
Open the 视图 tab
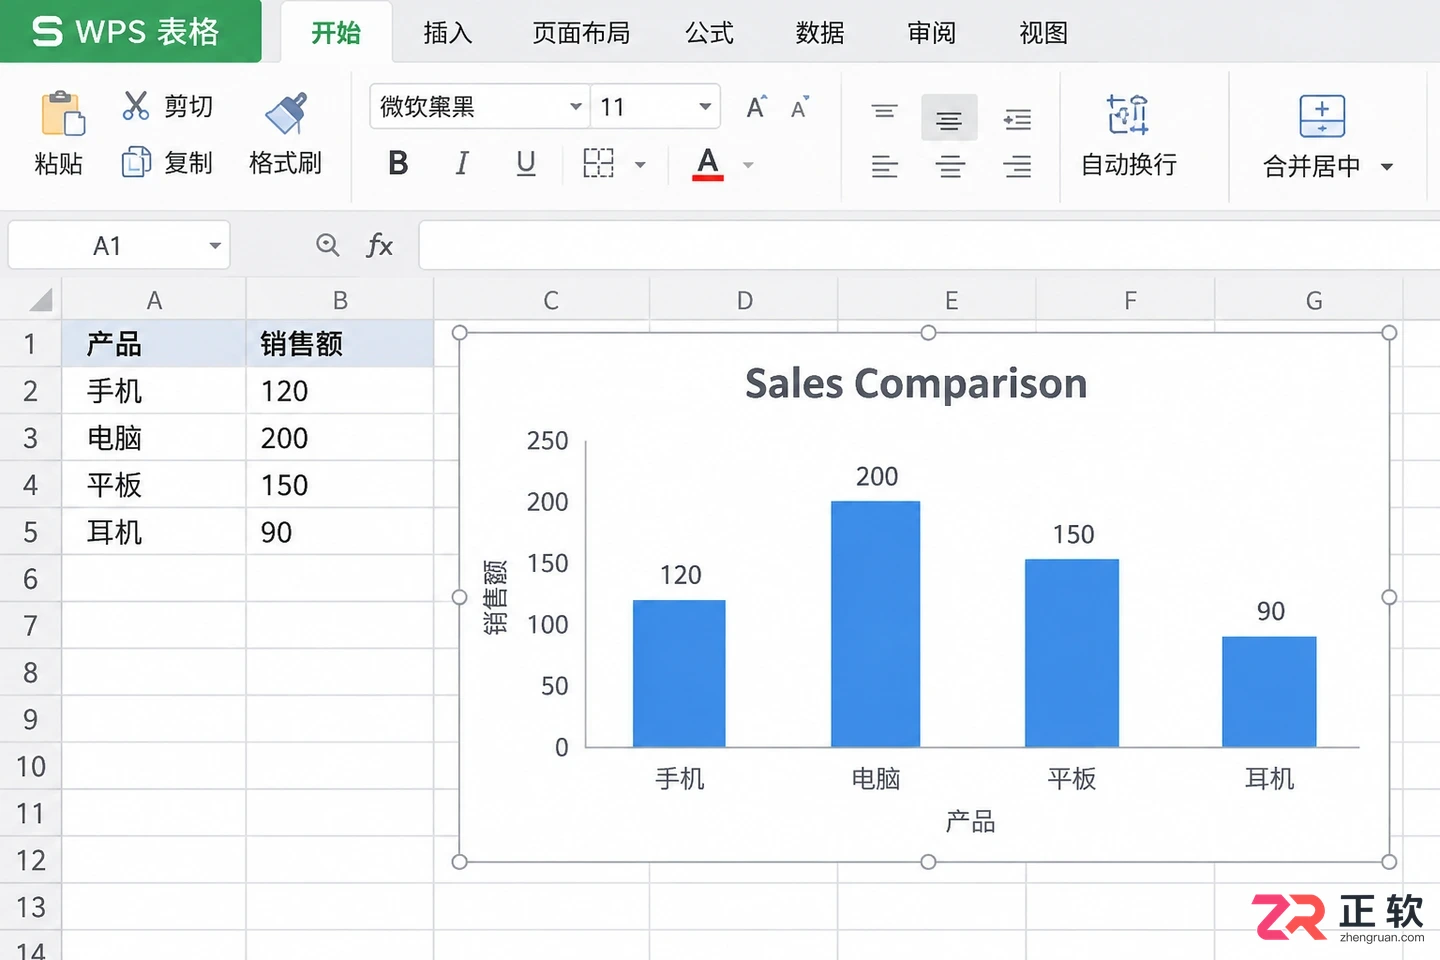1044,33
